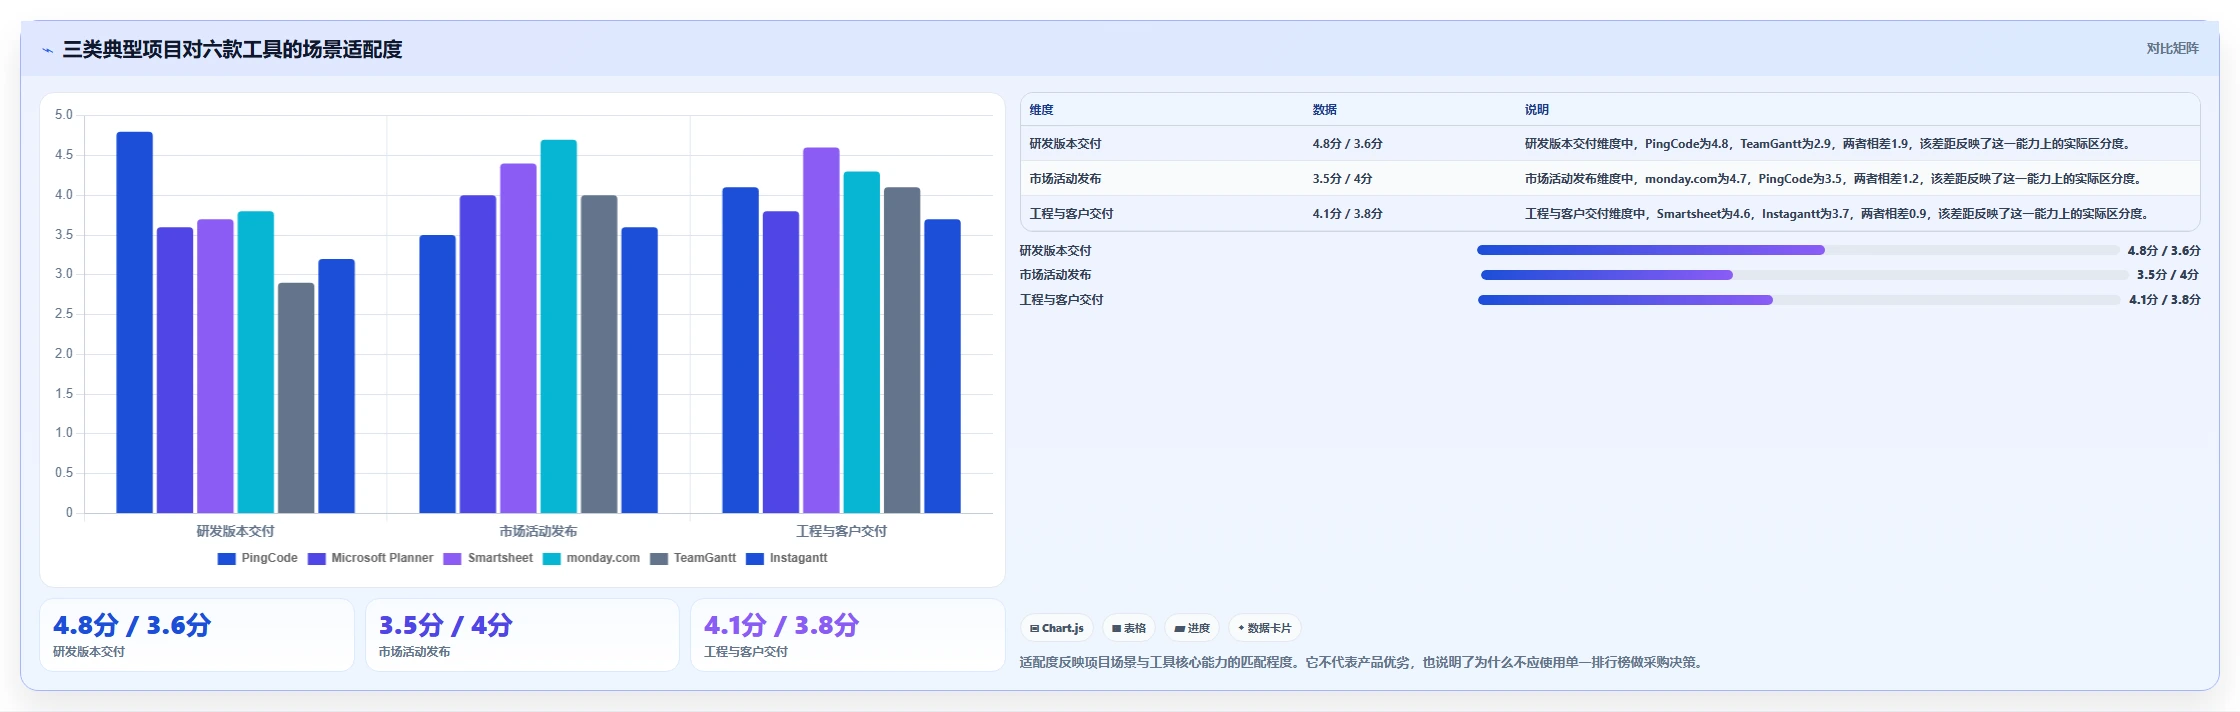Click the Smartsheet bar in 研发版本交付 group
This screenshot has width=2240, height=712.
pyautogui.click(x=215, y=366)
